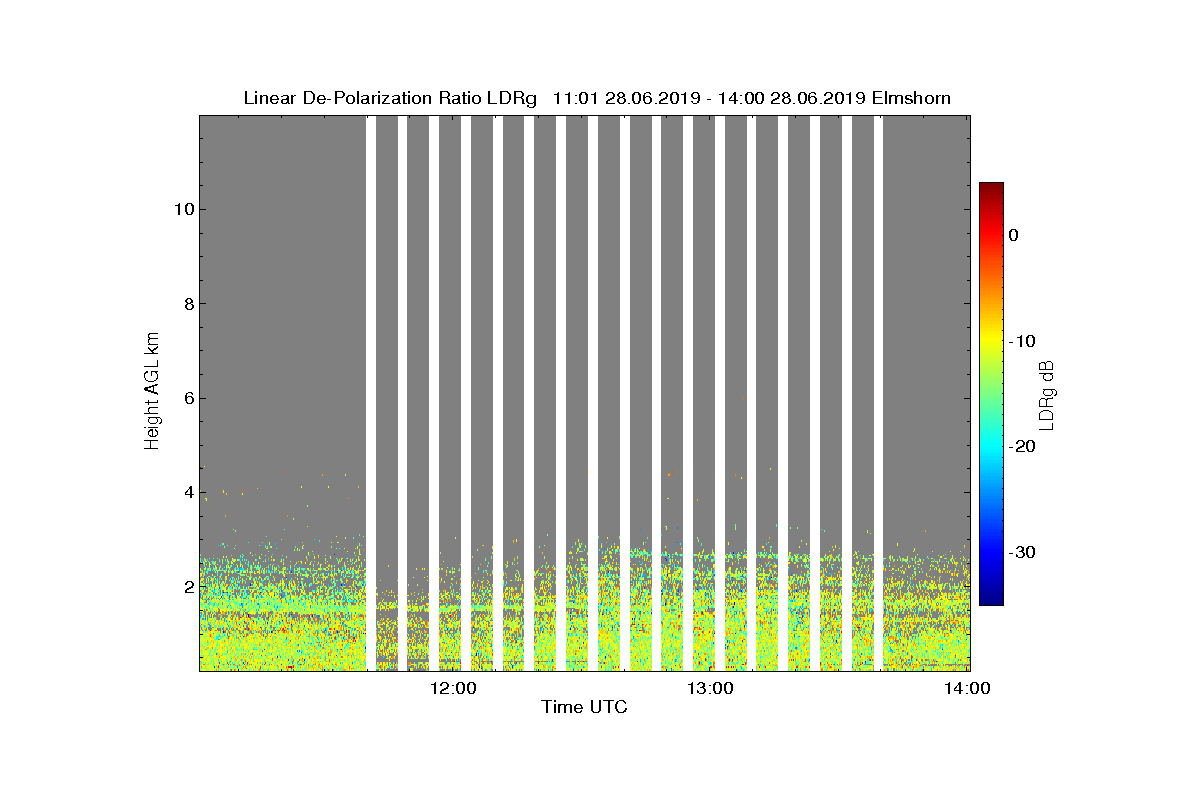Click the colorbar tick label '-30'
The height and width of the screenshot is (800, 1200).
click(x=1021, y=552)
